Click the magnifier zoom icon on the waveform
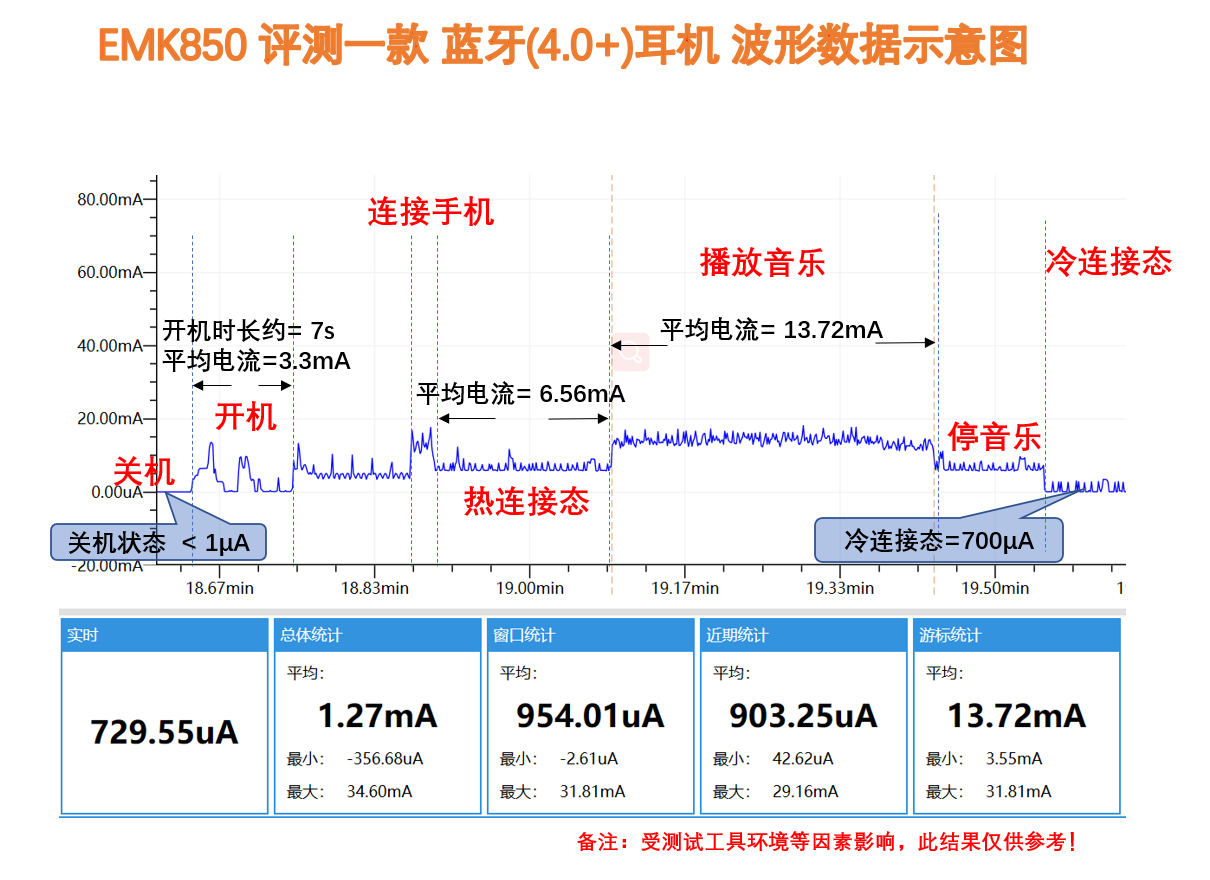The width and height of the screenshot is (1210, 880). point(628,352)
